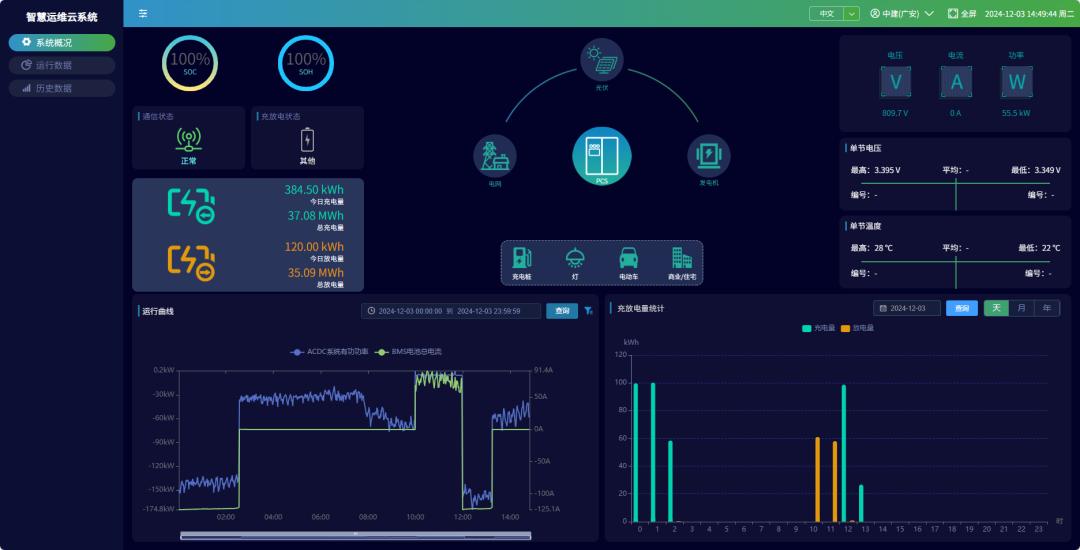Expand the 中建(广安) user dropdown
The image size is (1080, 550).
901,14
